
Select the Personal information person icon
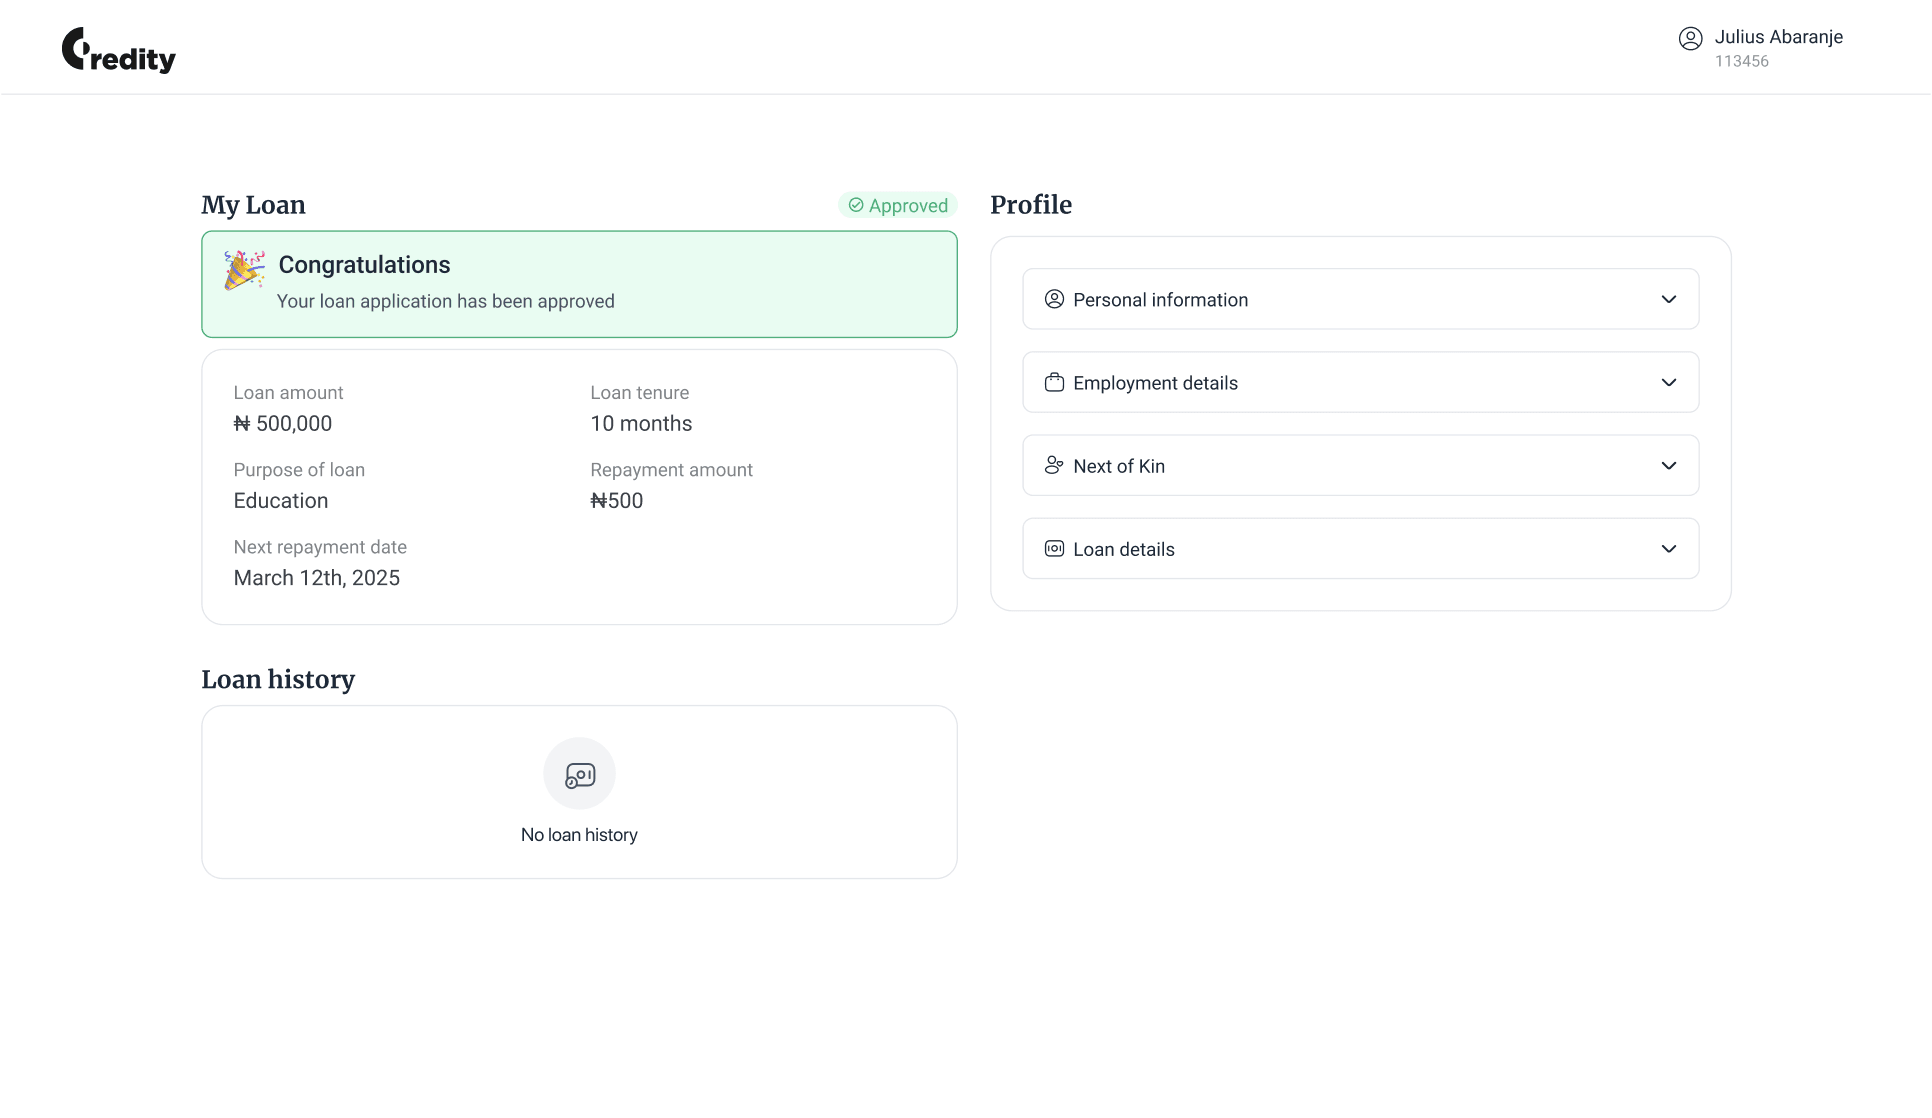pos(1053,298)
